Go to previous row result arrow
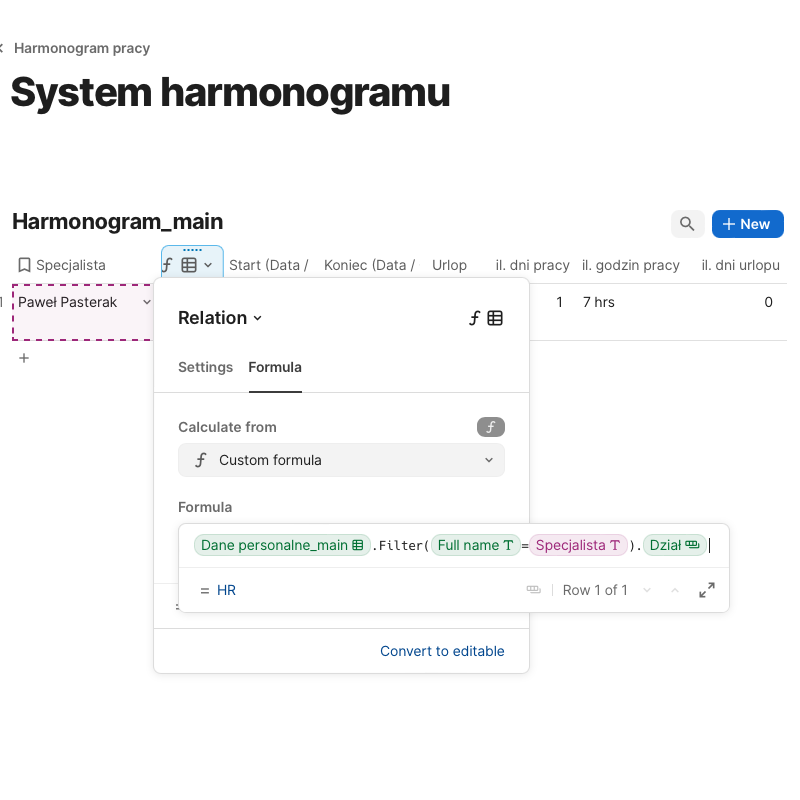This screenshot has width=800, height=800. 675,590
